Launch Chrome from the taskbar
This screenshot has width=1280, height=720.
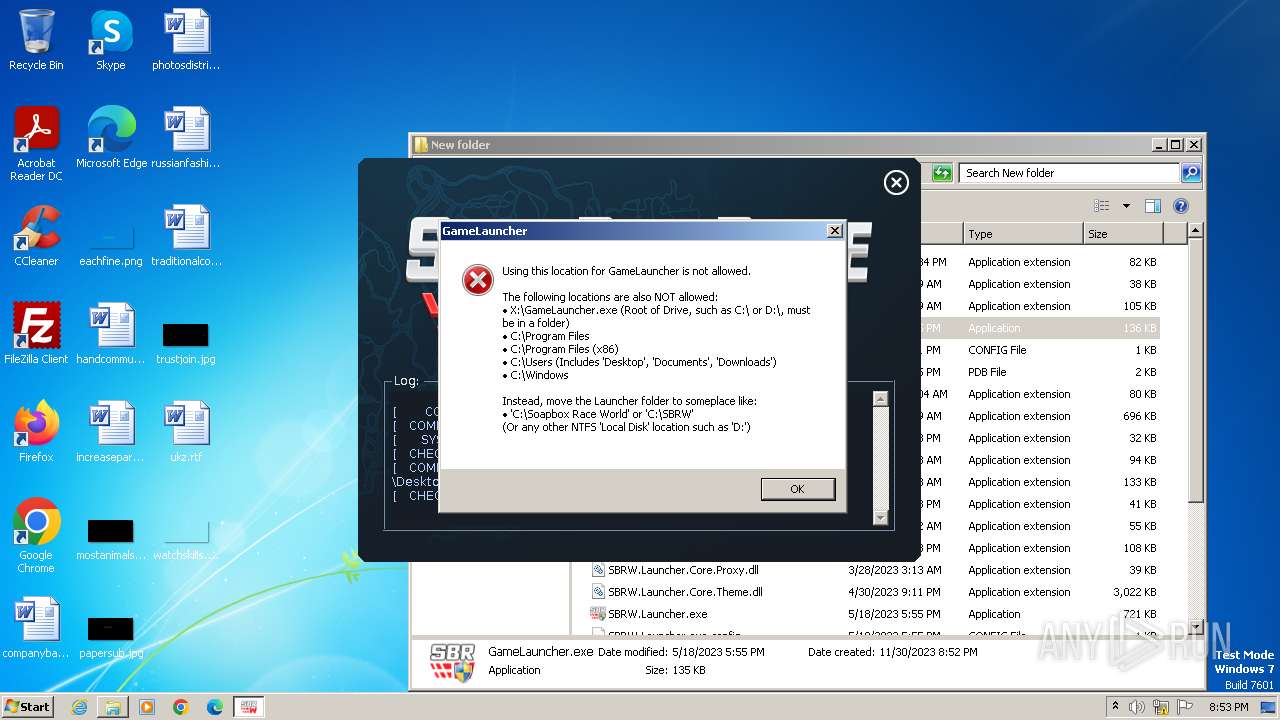coord(181,707)
